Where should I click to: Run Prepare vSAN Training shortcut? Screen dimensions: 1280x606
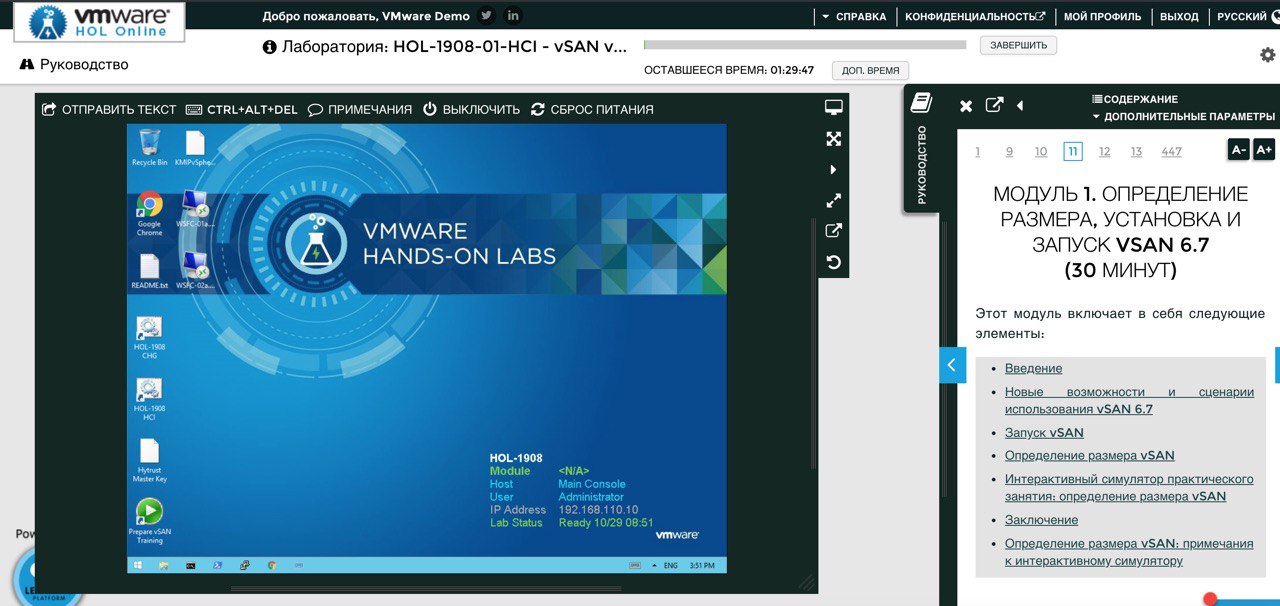coord(149,522)
